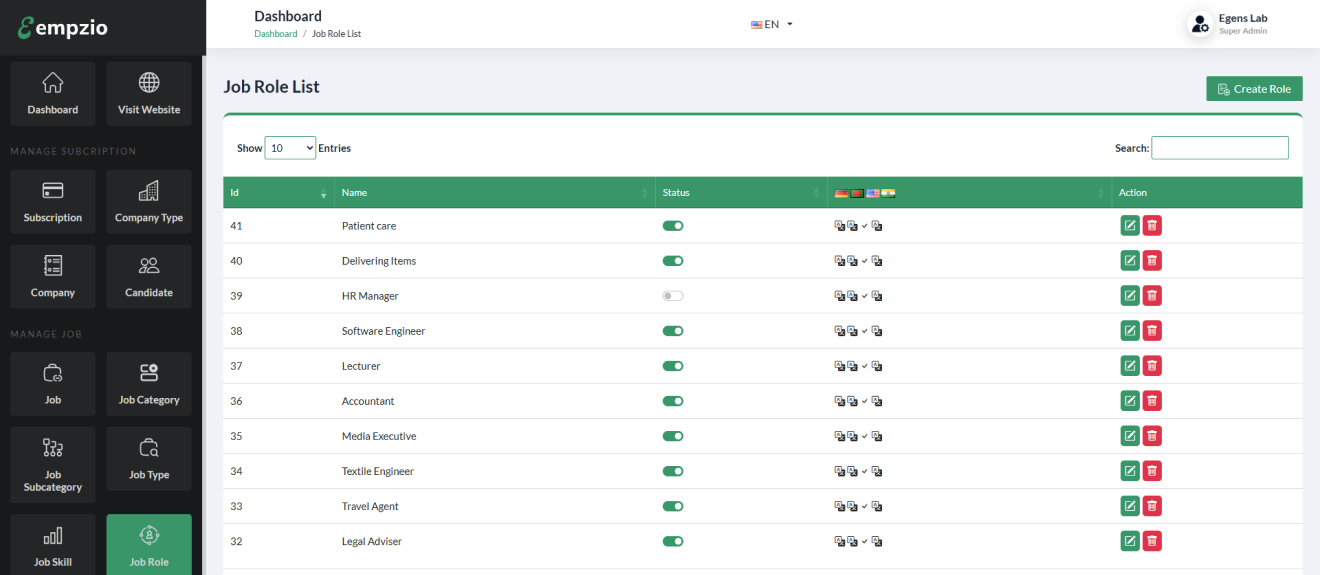Edit the Textile Engineer role

click(x=1130, y=471)
